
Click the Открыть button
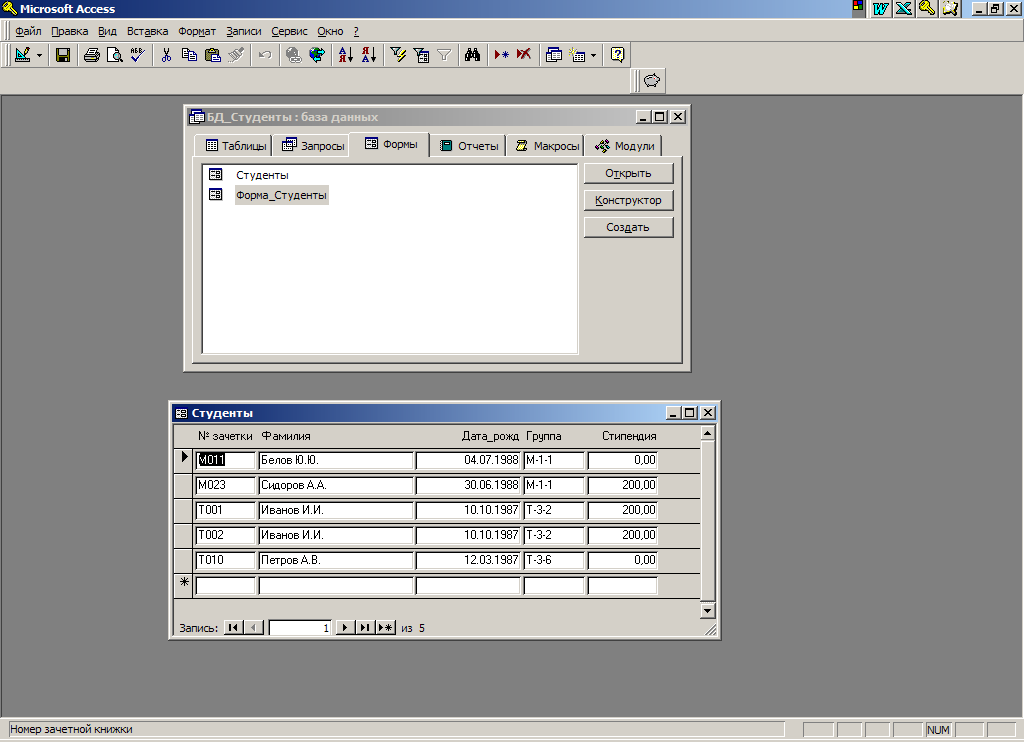click(x=628, y=173)
